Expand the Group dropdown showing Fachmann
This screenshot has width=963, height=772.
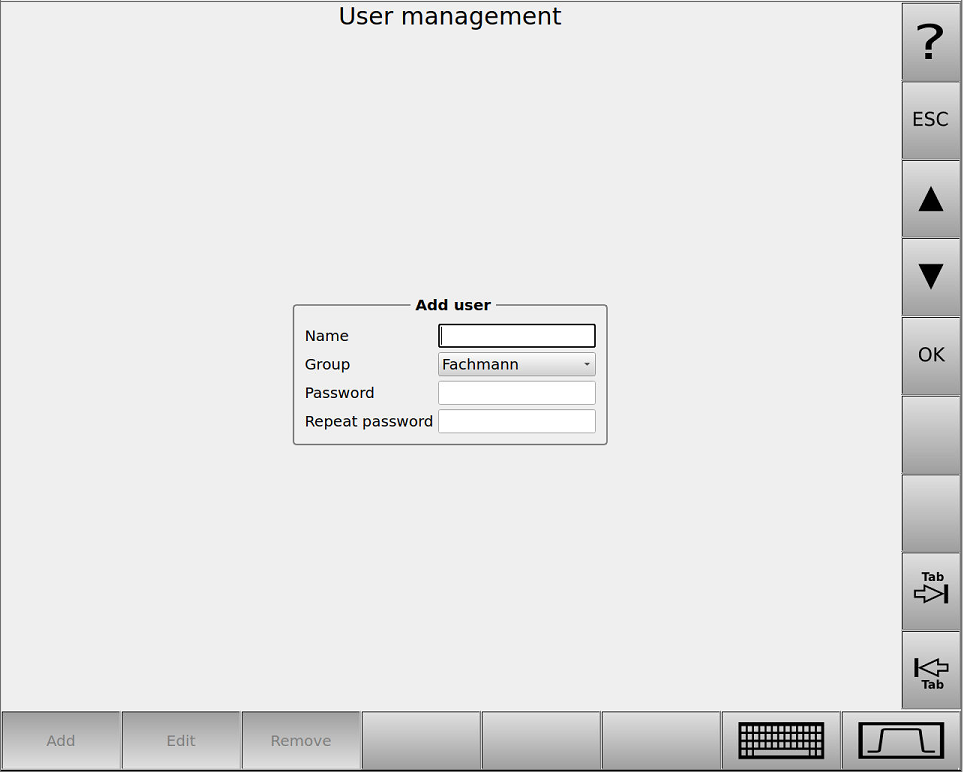[516, 364]
